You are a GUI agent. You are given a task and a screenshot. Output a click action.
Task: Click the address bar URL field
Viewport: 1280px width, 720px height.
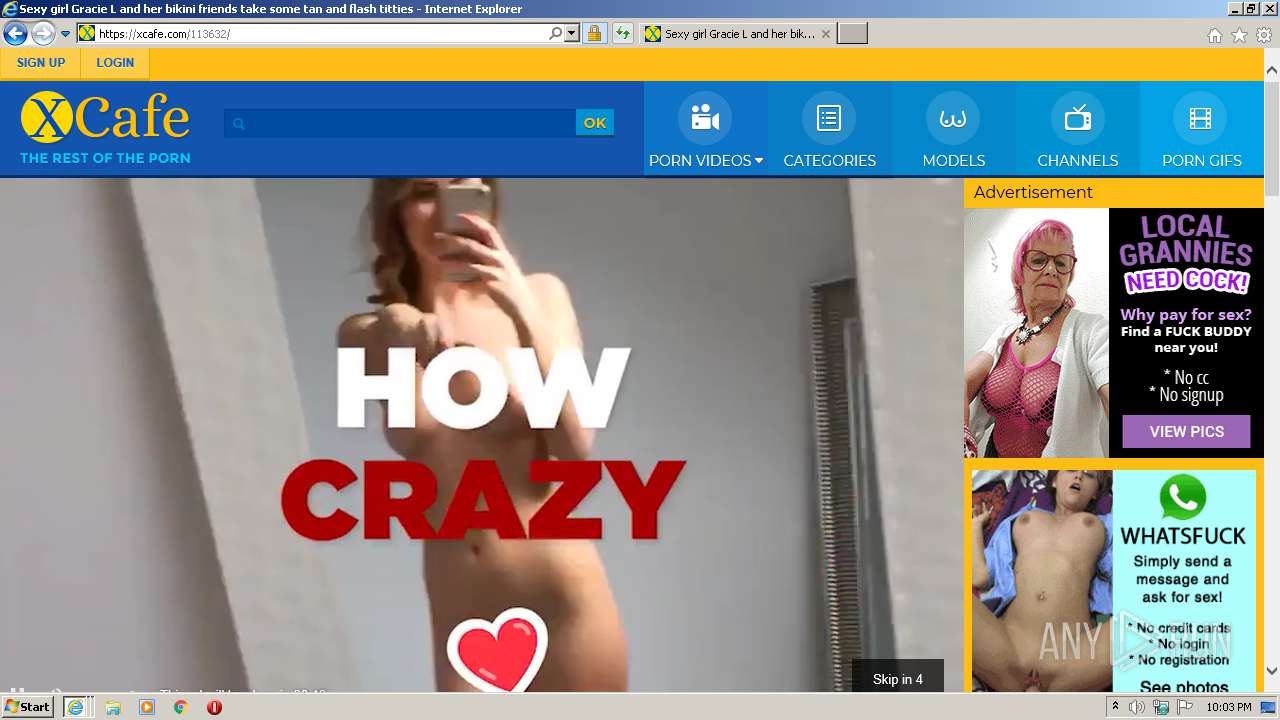tap(310, 34)
